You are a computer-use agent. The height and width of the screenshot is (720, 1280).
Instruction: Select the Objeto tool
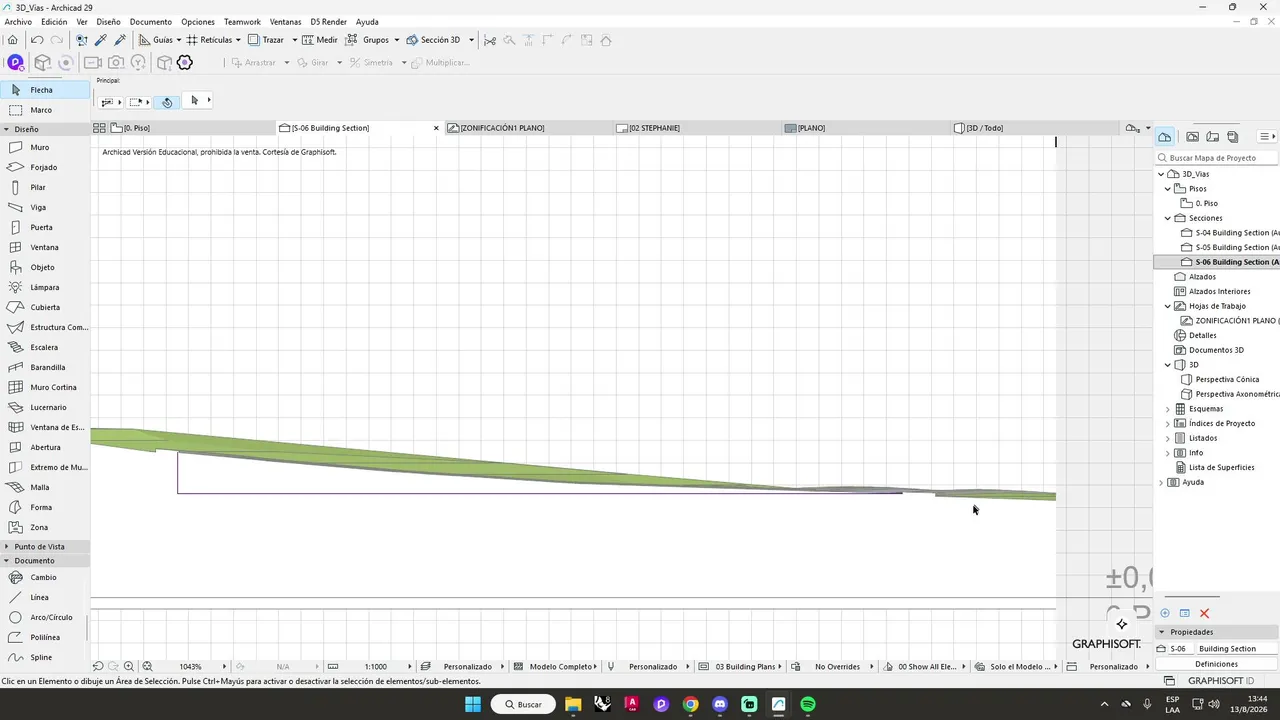[44, 267]
